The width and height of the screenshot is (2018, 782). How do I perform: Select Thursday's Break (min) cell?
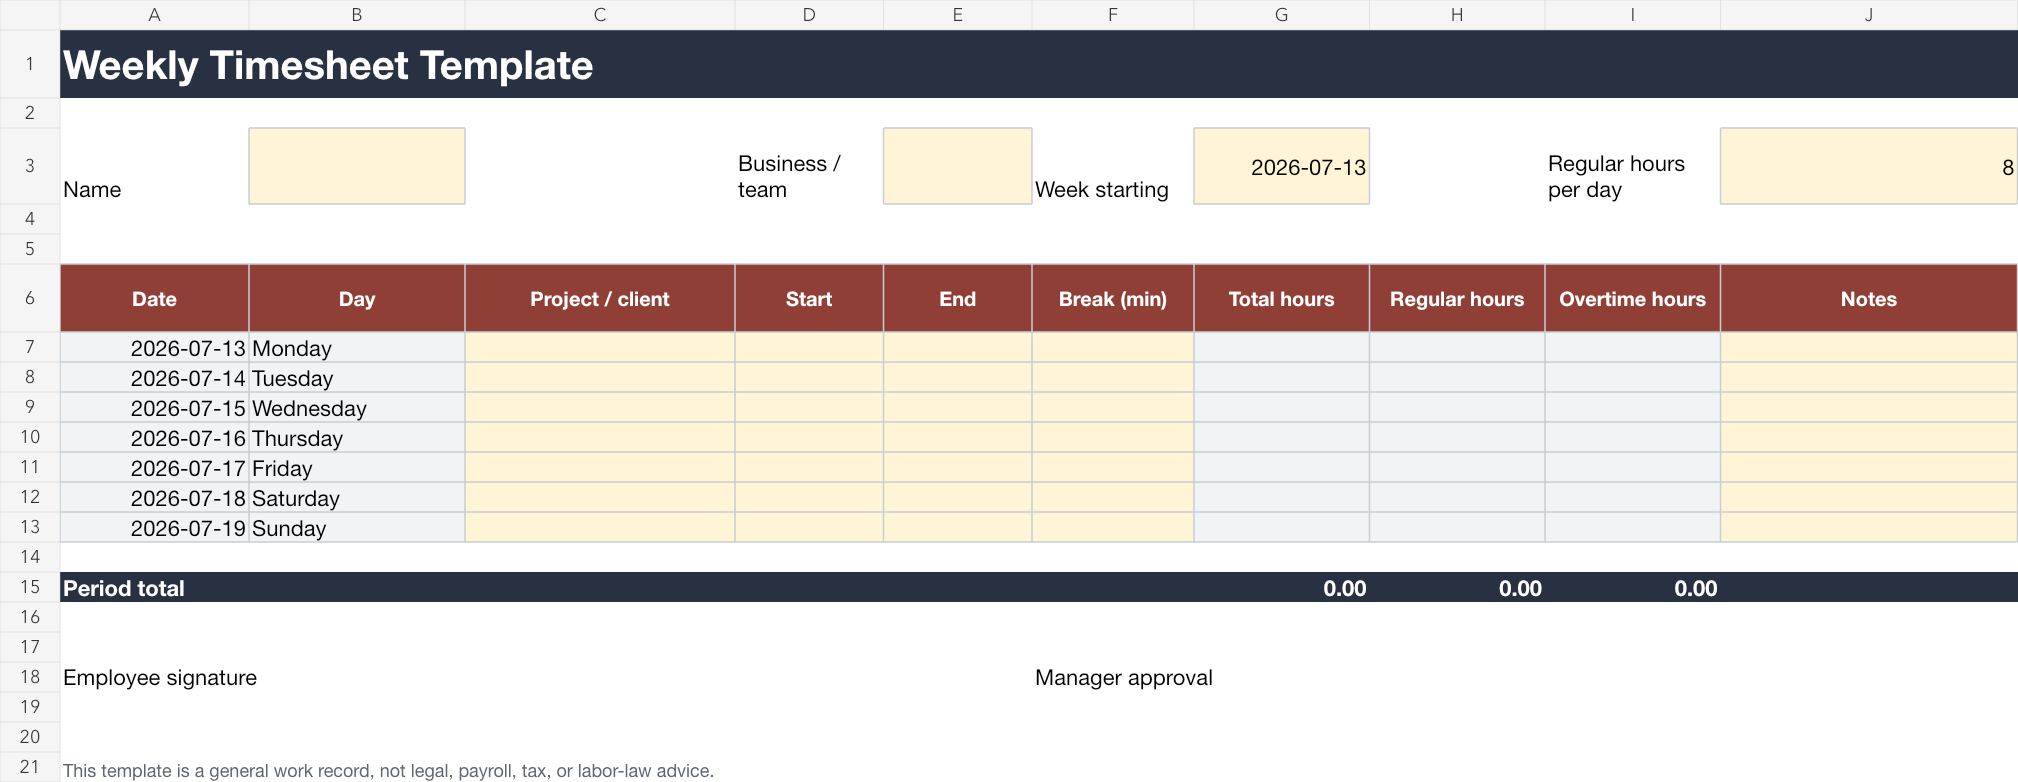[x=1113, y=438]
